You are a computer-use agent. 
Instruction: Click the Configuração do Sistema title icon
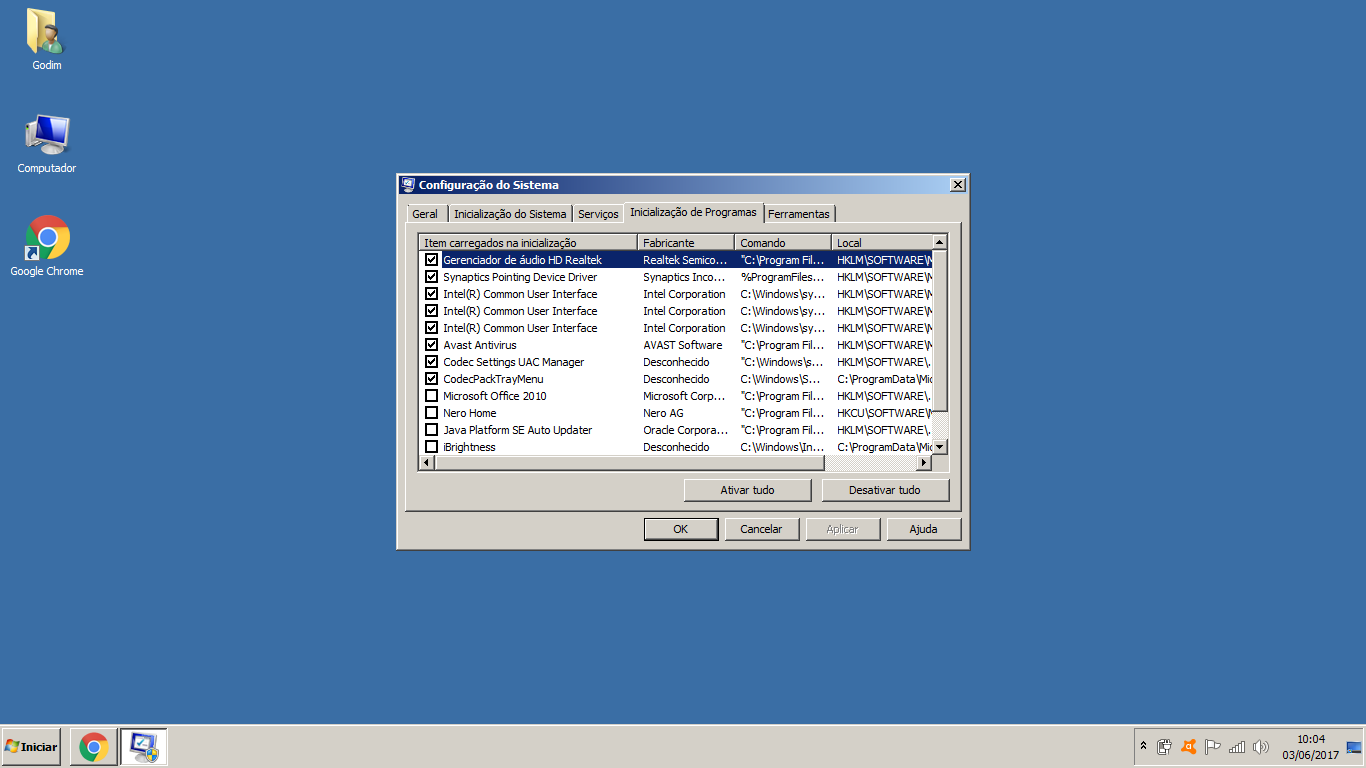point(408,185)
